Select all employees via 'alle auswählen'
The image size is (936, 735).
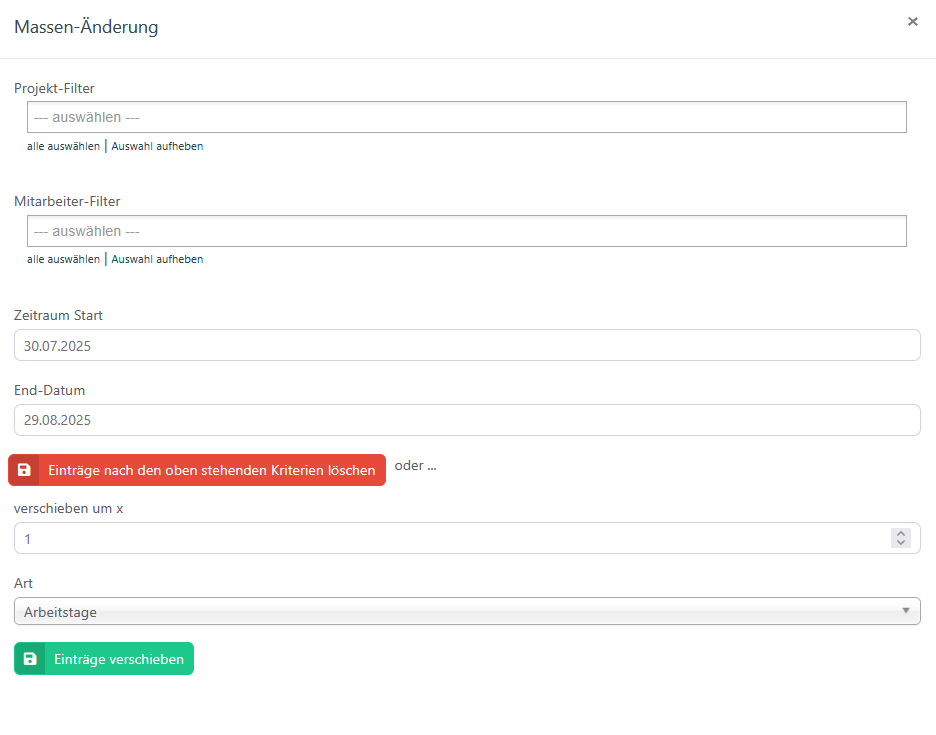(63, 259)
